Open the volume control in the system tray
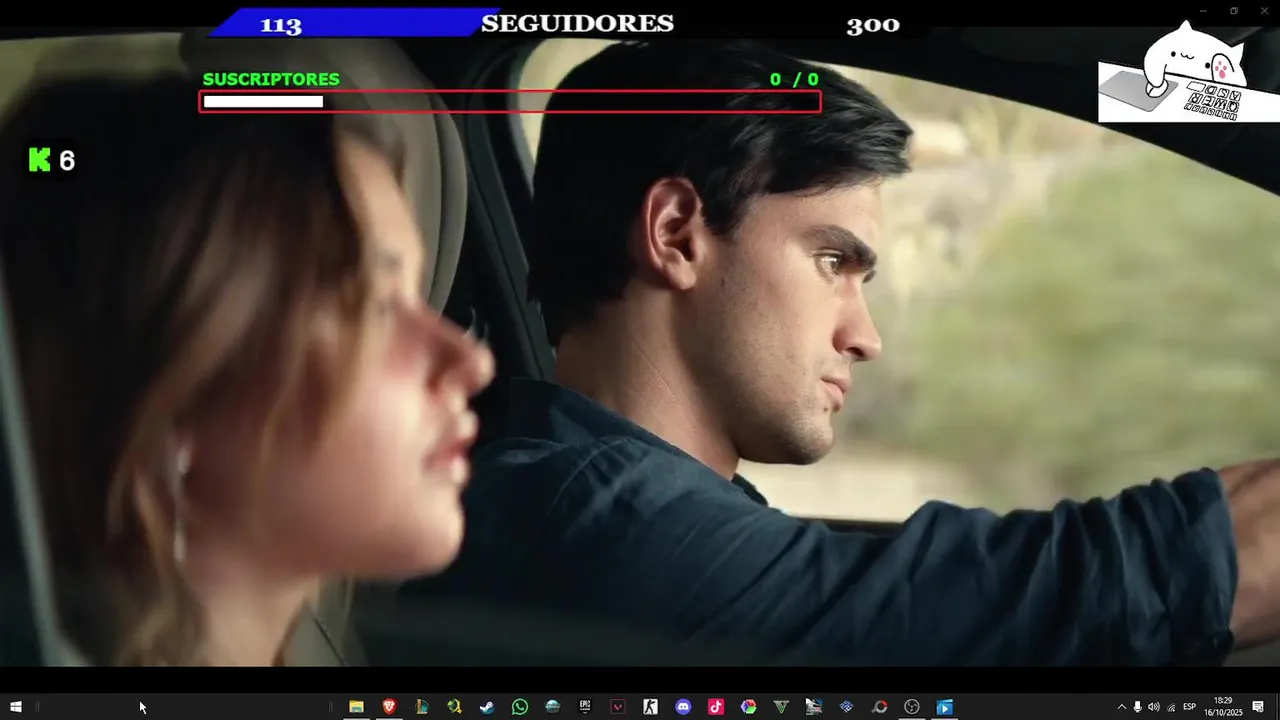 [x=1153, y=707]
